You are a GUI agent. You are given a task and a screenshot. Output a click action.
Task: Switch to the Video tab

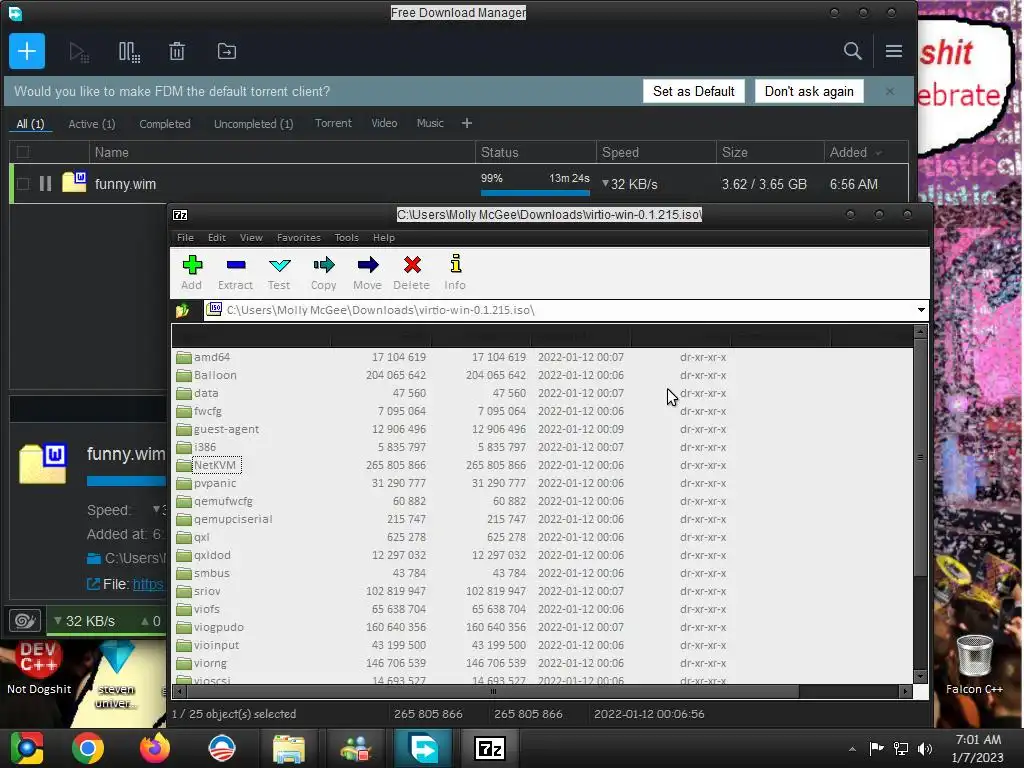[x=384, y=123]
